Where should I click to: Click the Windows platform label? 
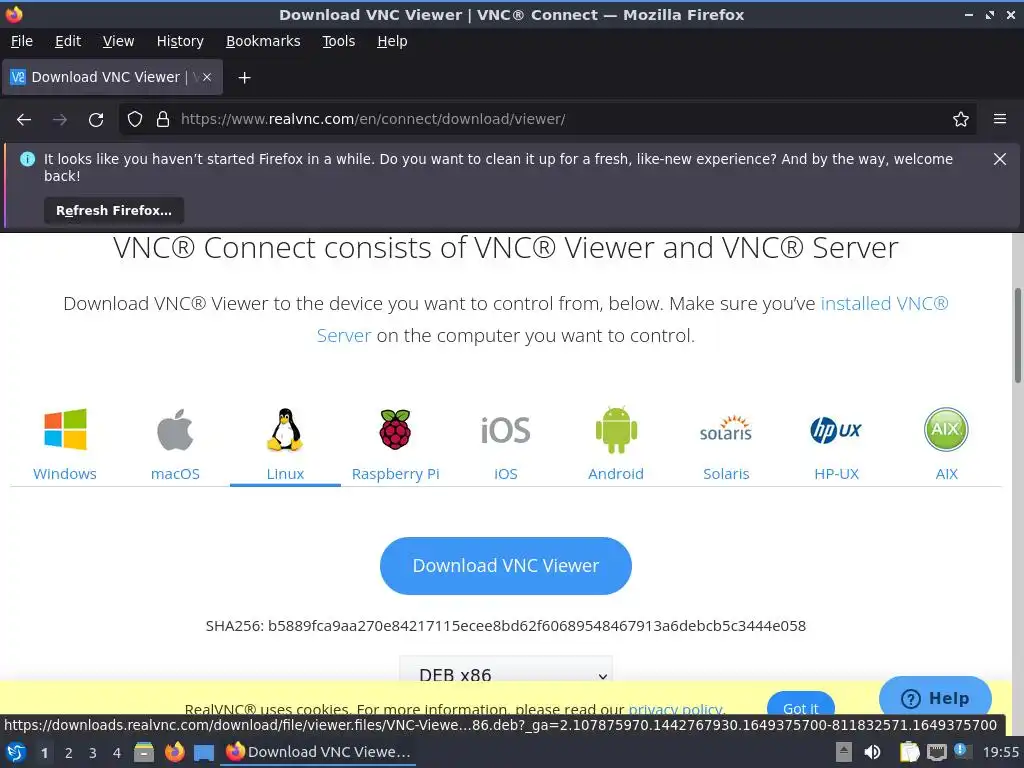pyautogui.click(x=65, y=474)
